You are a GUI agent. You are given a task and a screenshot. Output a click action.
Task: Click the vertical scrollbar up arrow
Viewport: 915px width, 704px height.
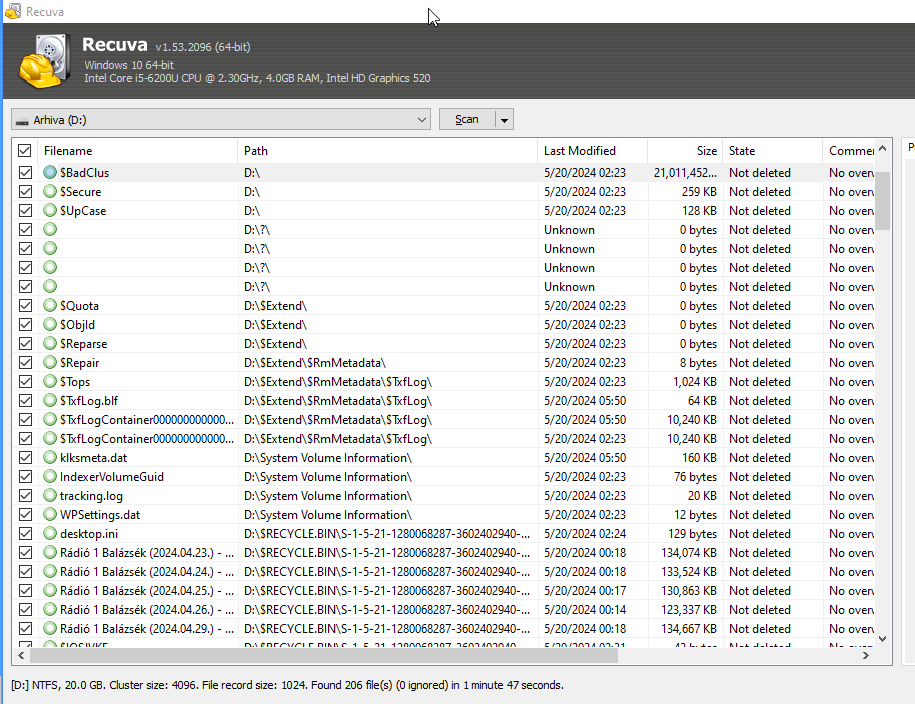pyautogui.click(x=882, y=148)
